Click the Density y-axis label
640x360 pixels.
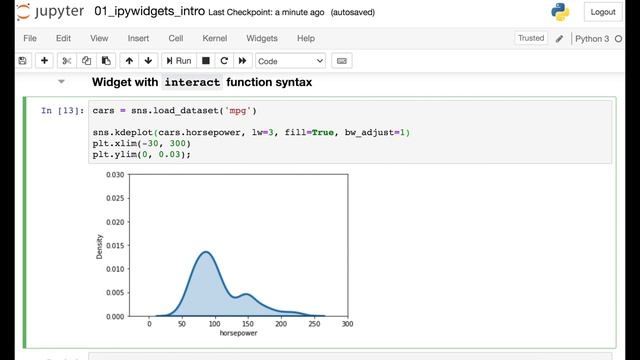(99, 247)
